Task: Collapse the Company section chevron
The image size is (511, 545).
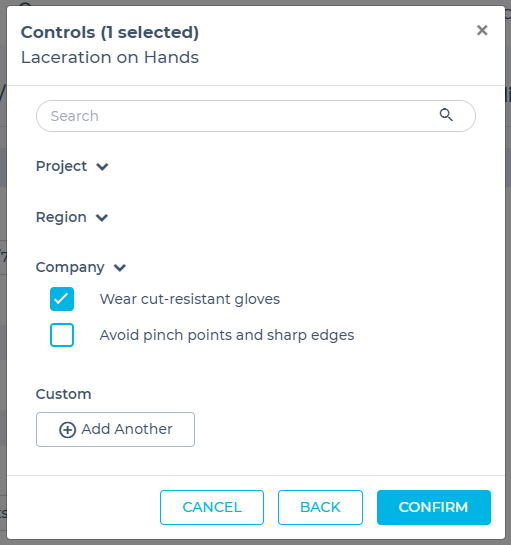Action: [x=120, y=268]
